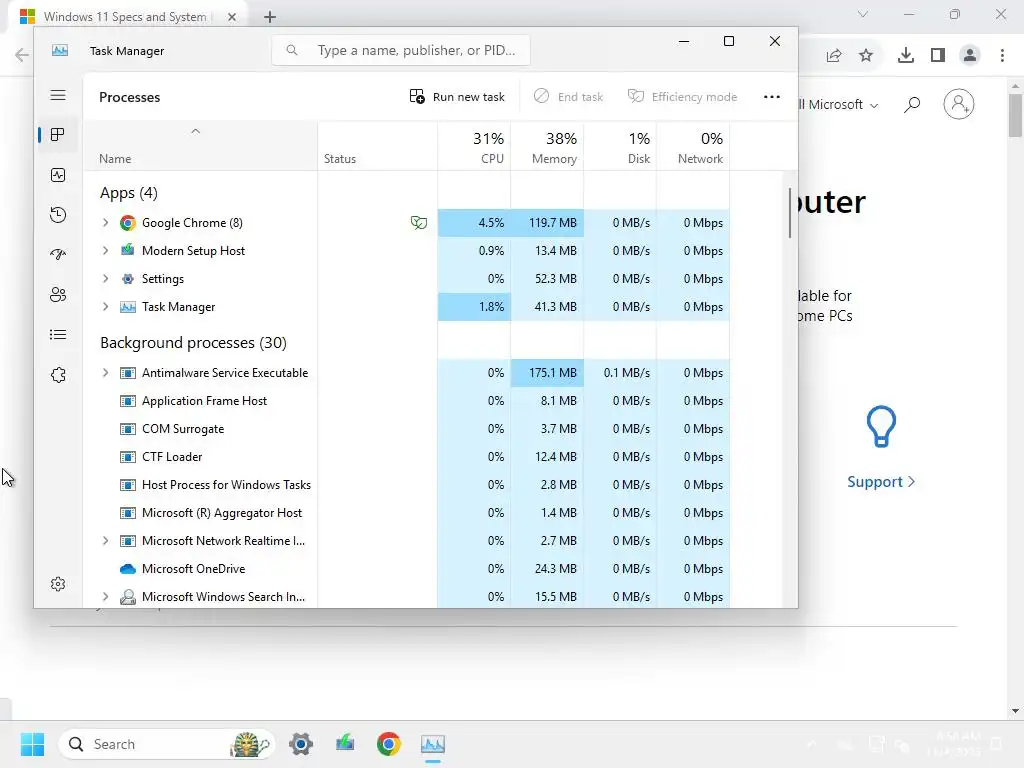Open the Windows Start menu
1024x768 pixels.
pos(32,744)
